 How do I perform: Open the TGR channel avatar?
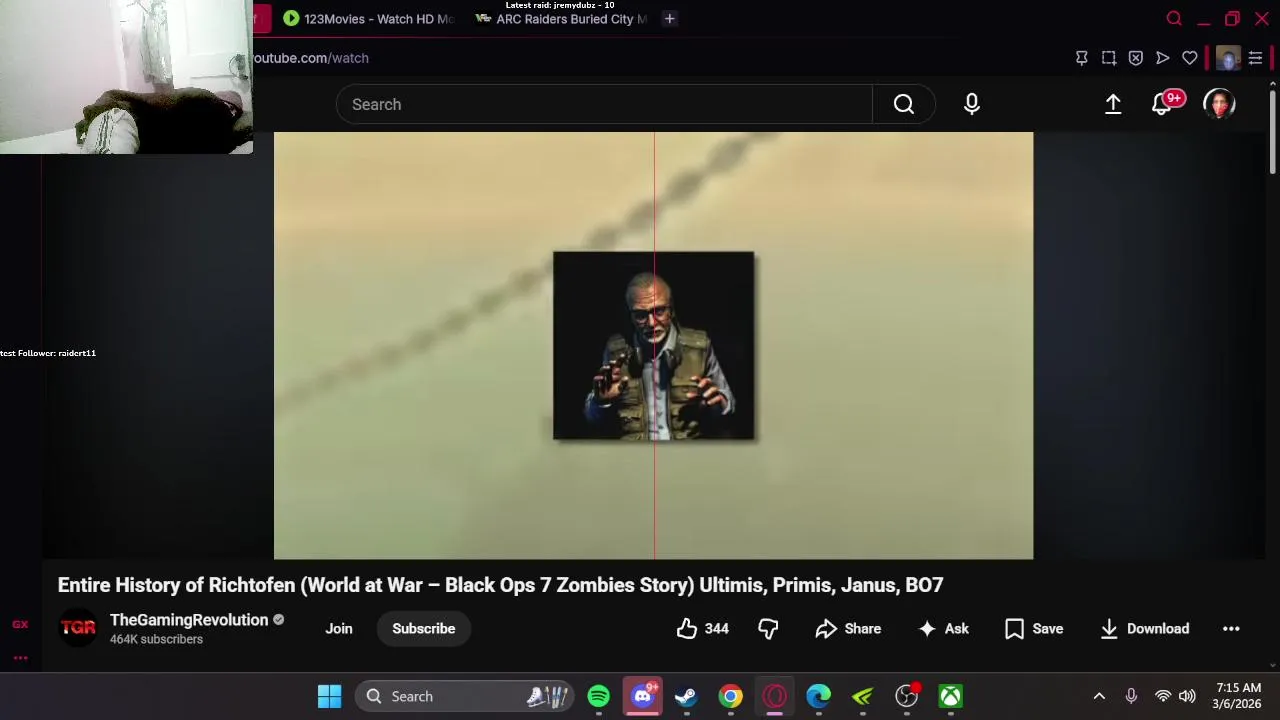[78, 628]
